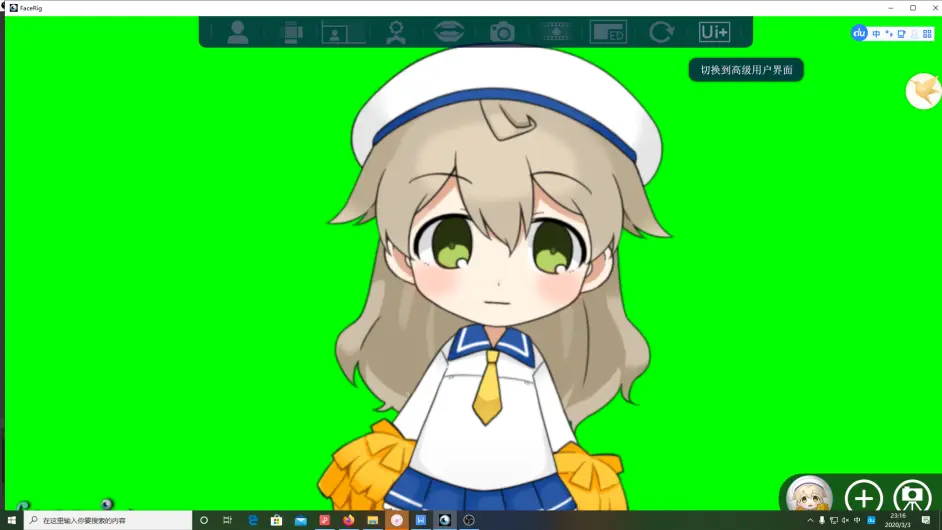Open File Explorer from taskbar

[x=372, y=520]
